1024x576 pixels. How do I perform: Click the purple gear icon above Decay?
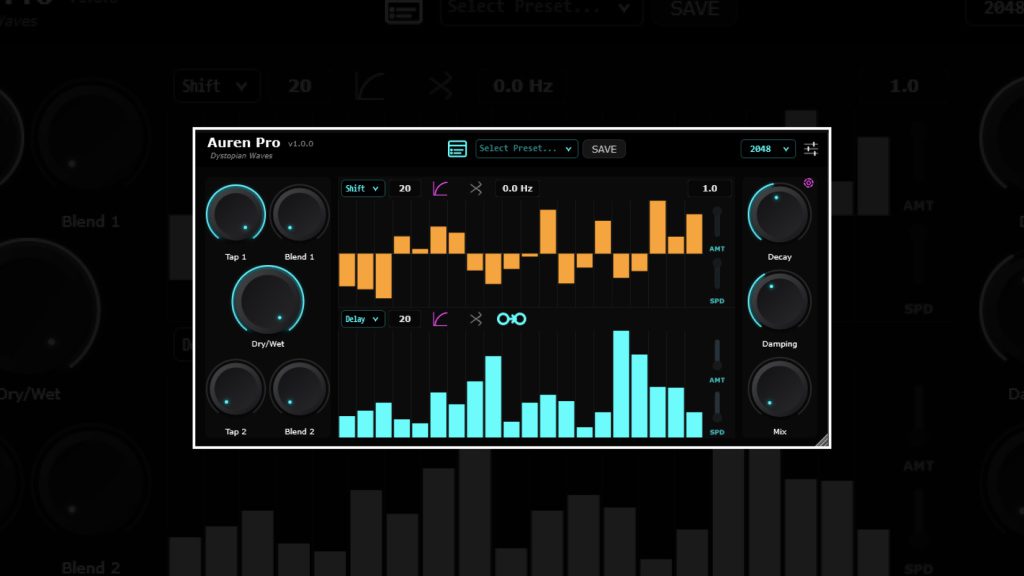tap(808, 183)
